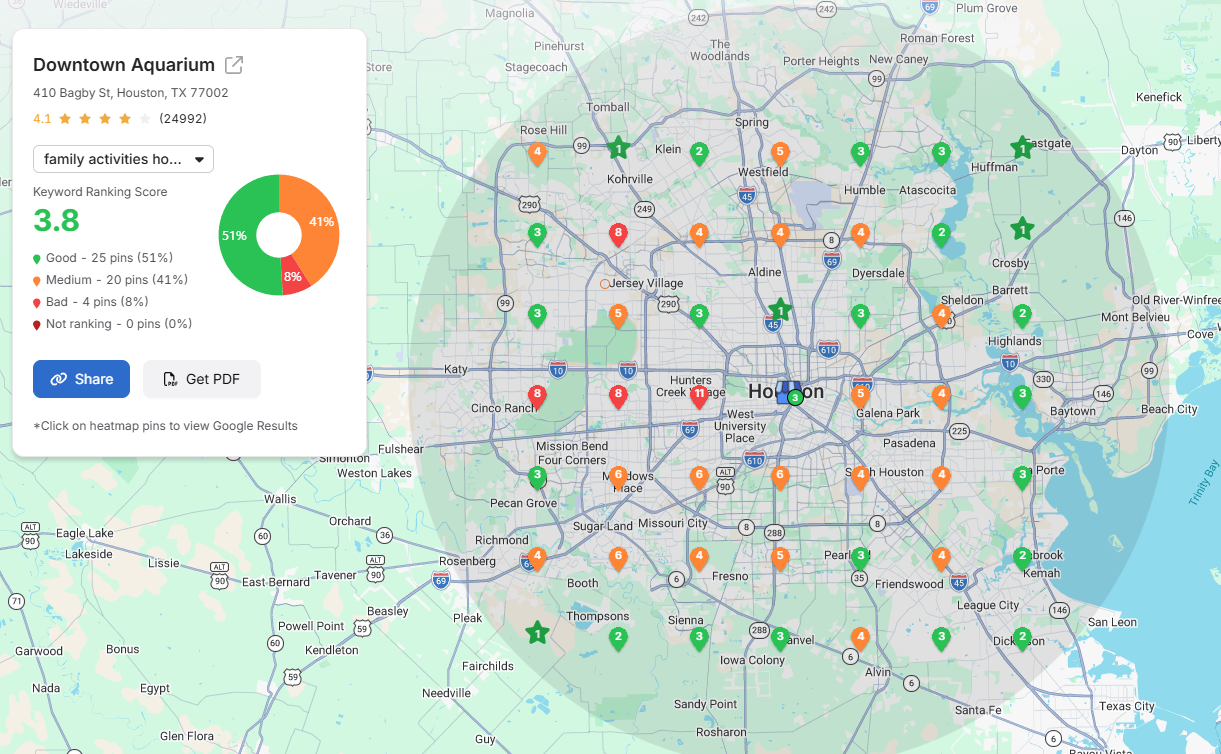Click the star rating row
This screenshot has height=754, width=1221.
(104, 119)
